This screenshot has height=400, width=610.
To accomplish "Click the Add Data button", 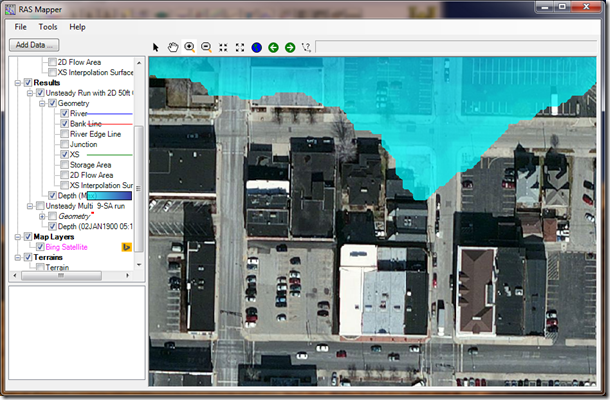I will tap(34, 45).
